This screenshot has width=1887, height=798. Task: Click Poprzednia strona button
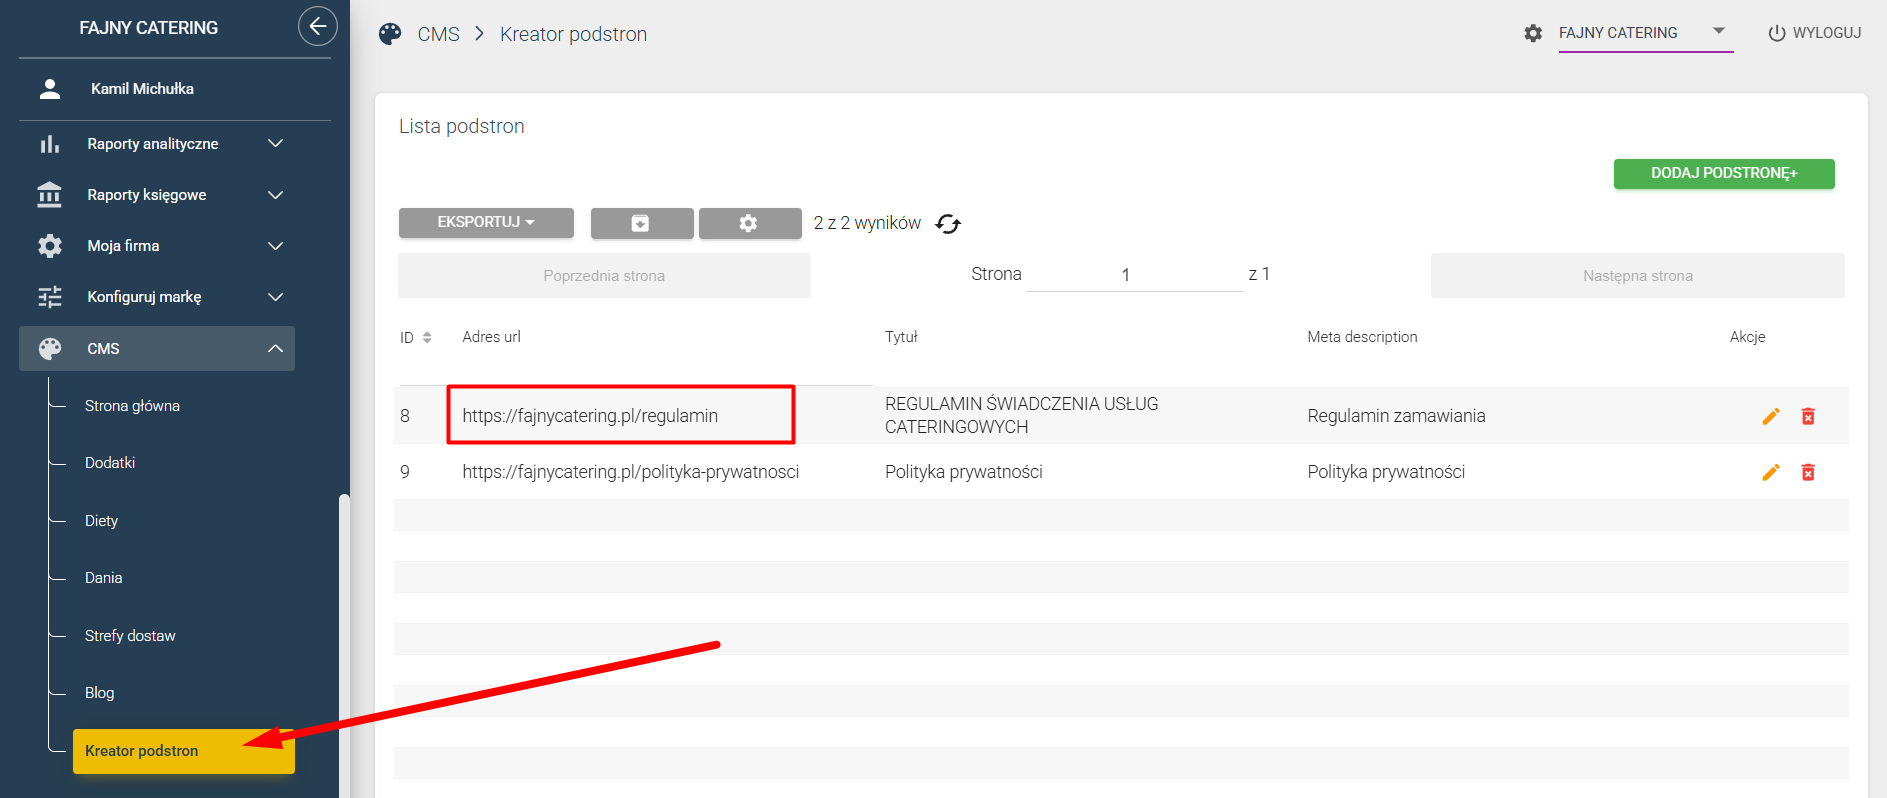pyautogui.click(x=604, y=276)
